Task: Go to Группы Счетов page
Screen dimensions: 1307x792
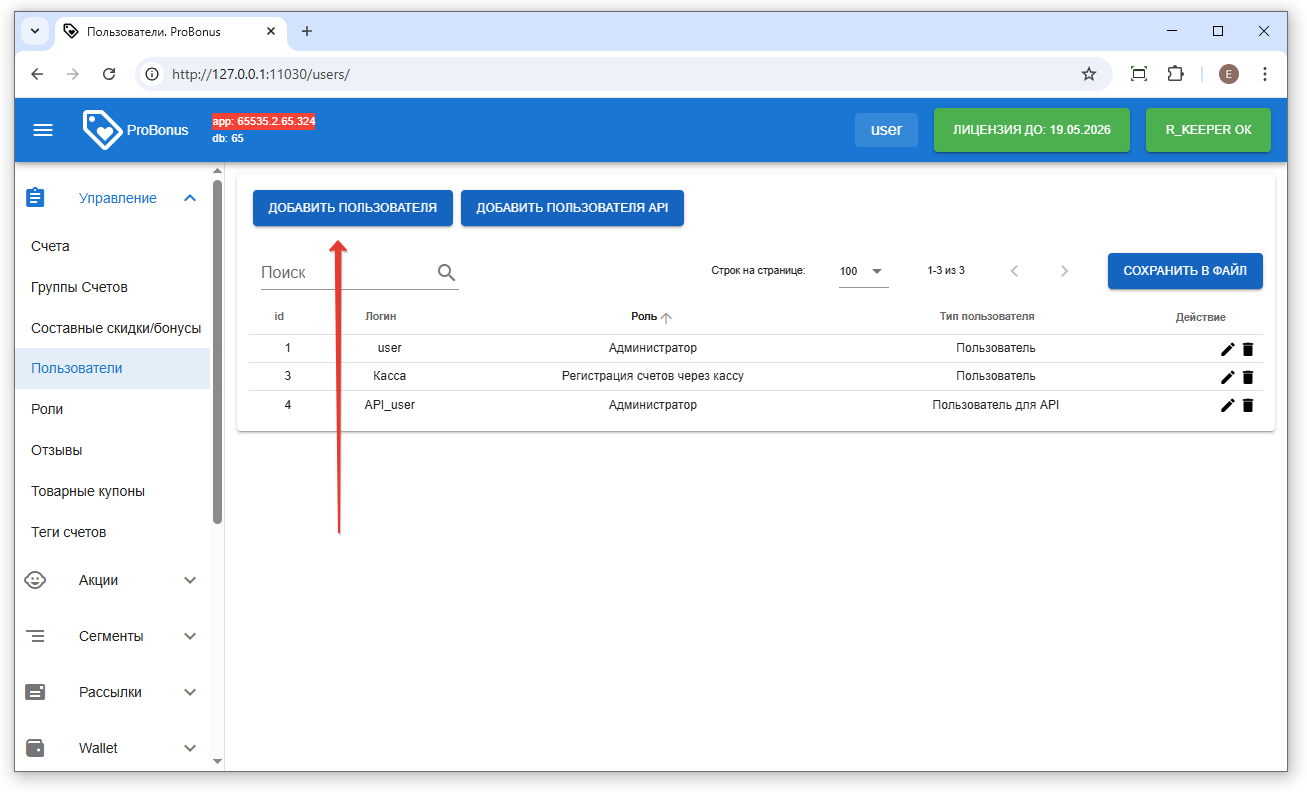Action: 79,287
